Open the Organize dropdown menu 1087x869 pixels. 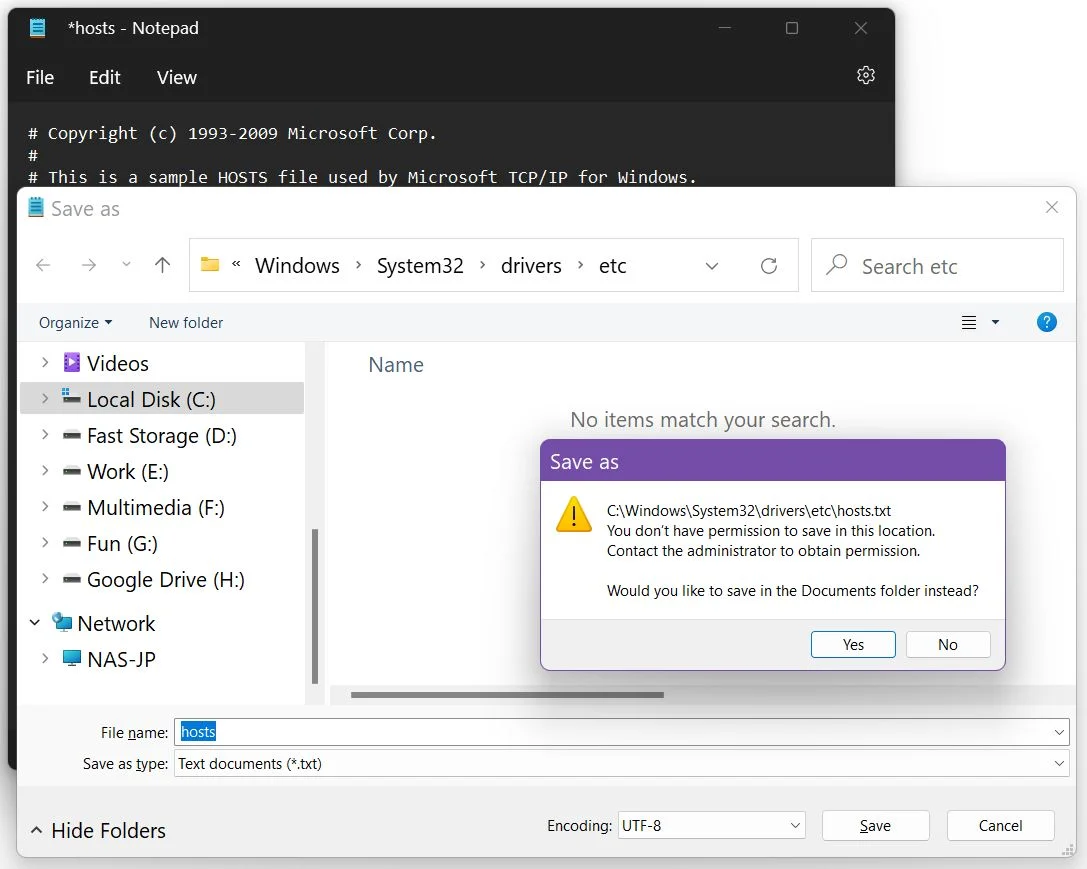[x=76, y=323]
